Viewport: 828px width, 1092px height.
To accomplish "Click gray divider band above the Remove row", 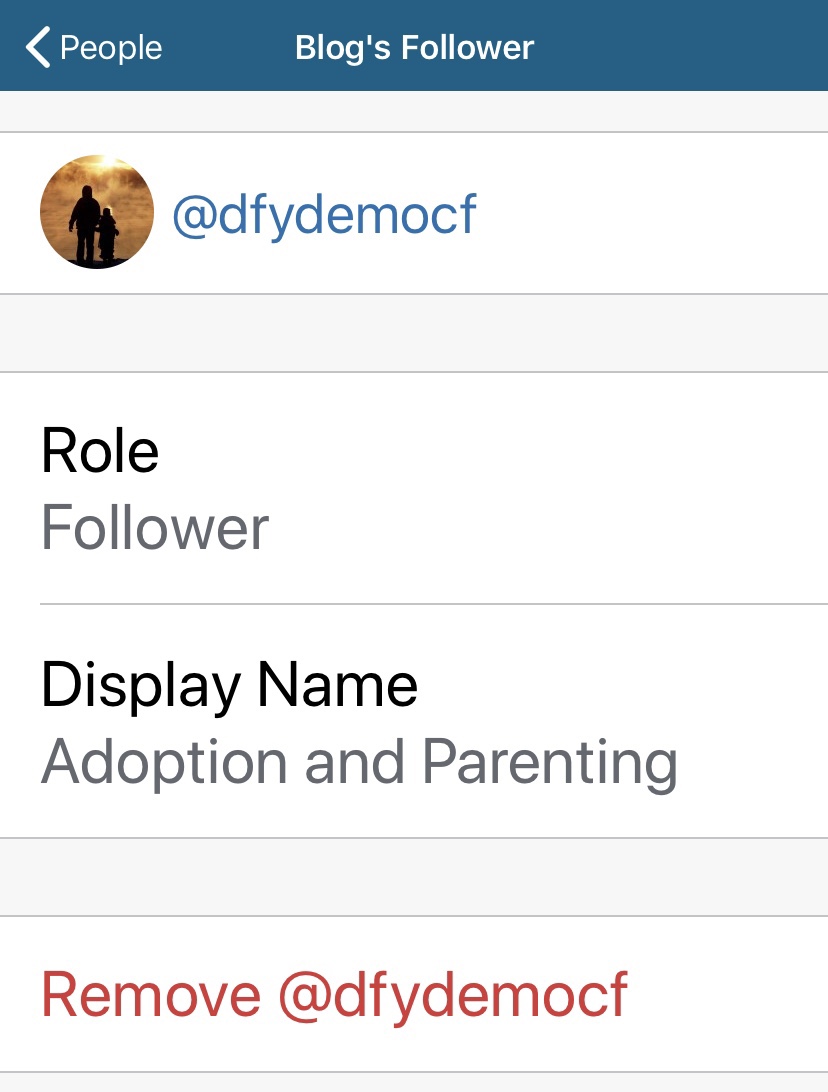I will tap(414, 877).
